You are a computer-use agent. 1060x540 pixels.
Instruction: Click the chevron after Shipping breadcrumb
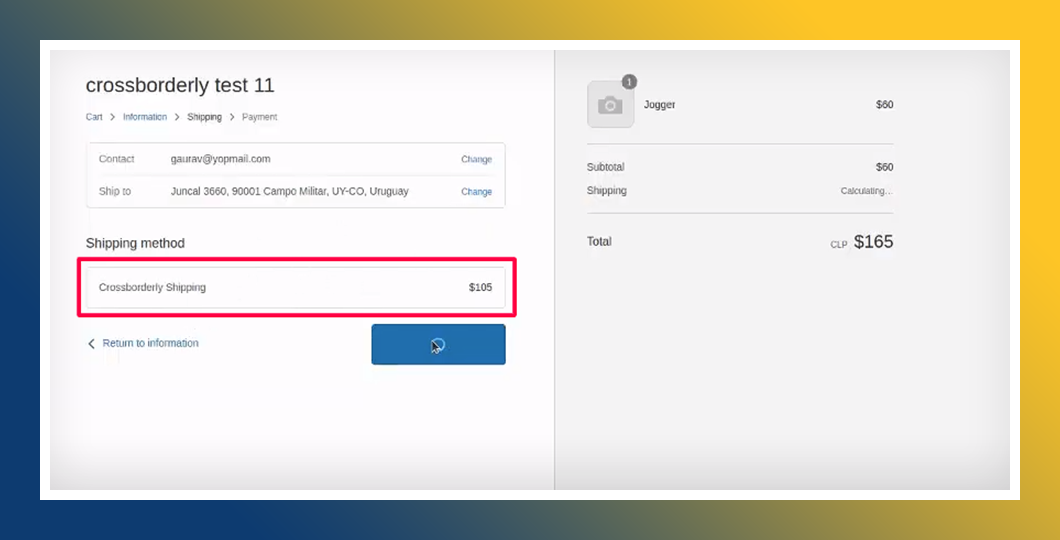coord(232,117)
